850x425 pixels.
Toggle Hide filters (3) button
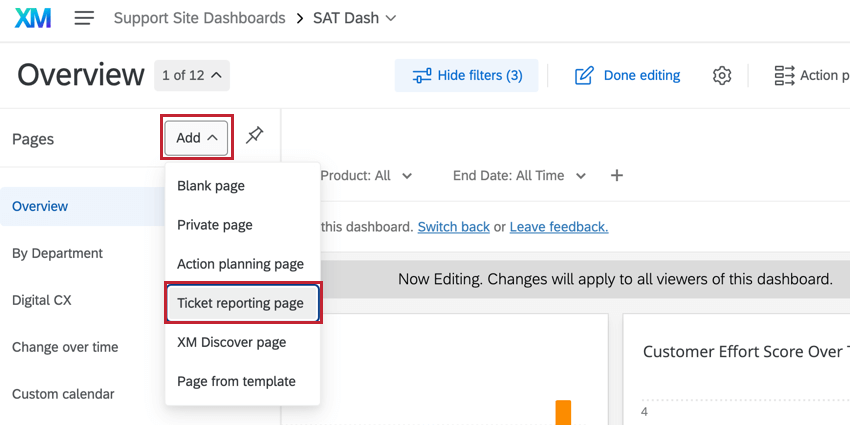pos(467,75)
